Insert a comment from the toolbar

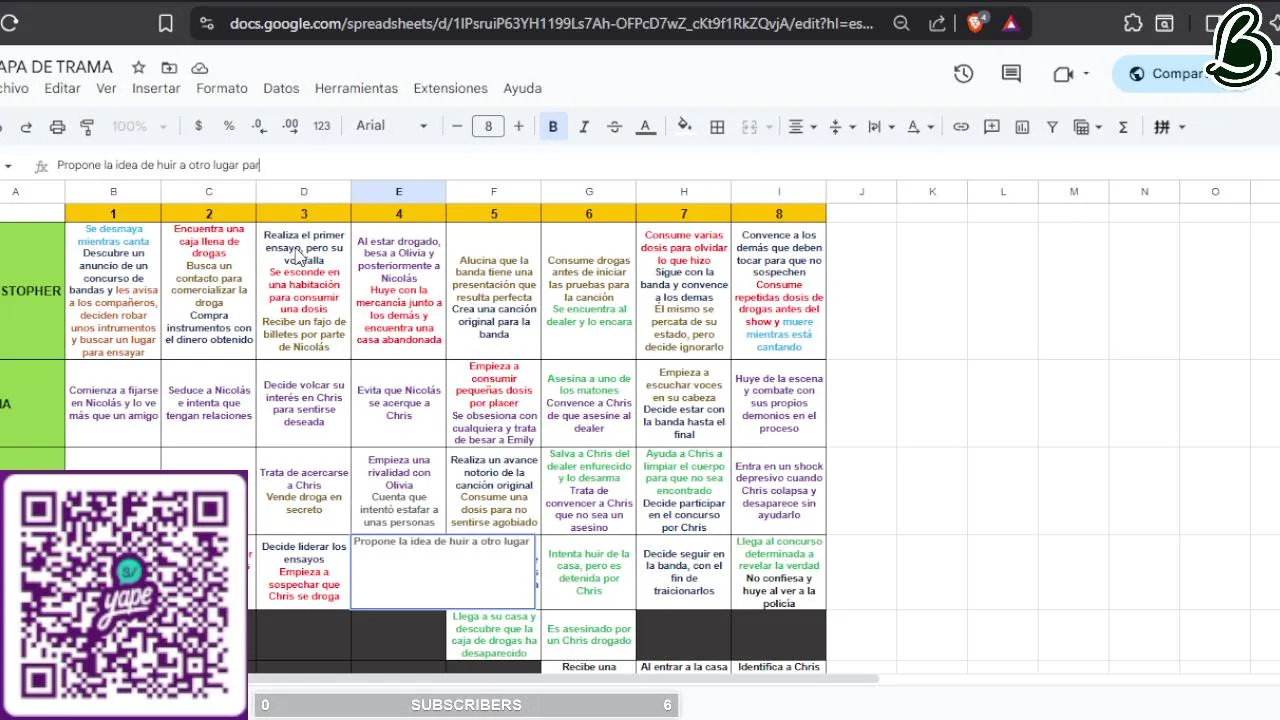pos(992,127)
